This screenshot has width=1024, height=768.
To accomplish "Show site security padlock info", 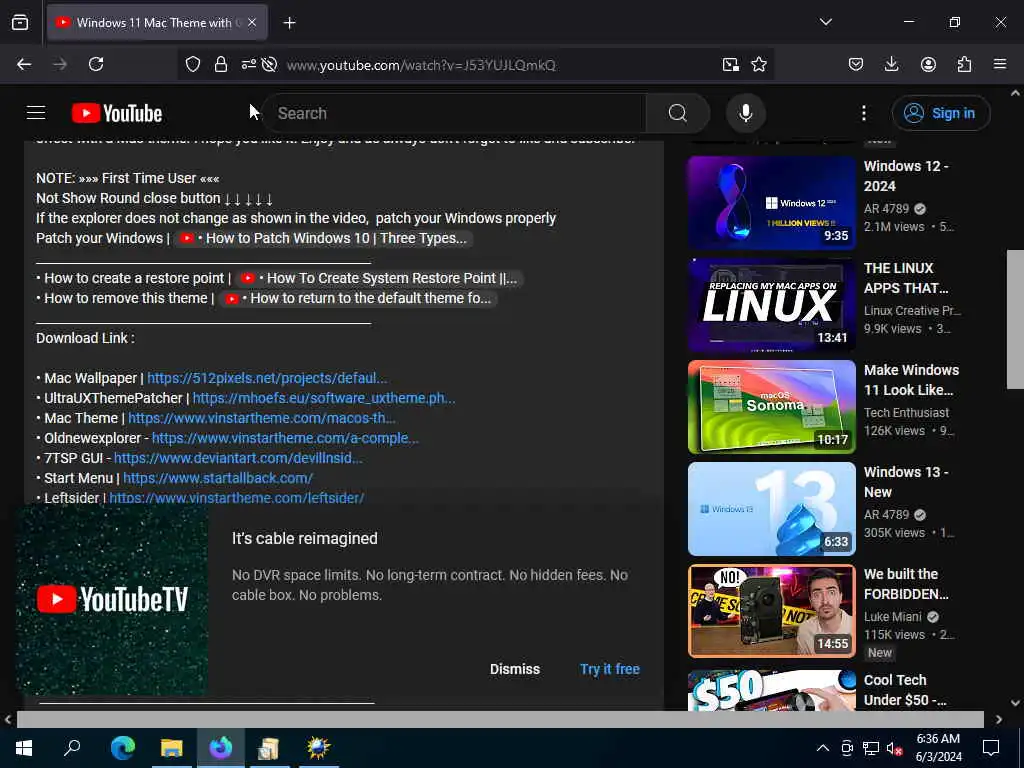I will click(221, 64).
